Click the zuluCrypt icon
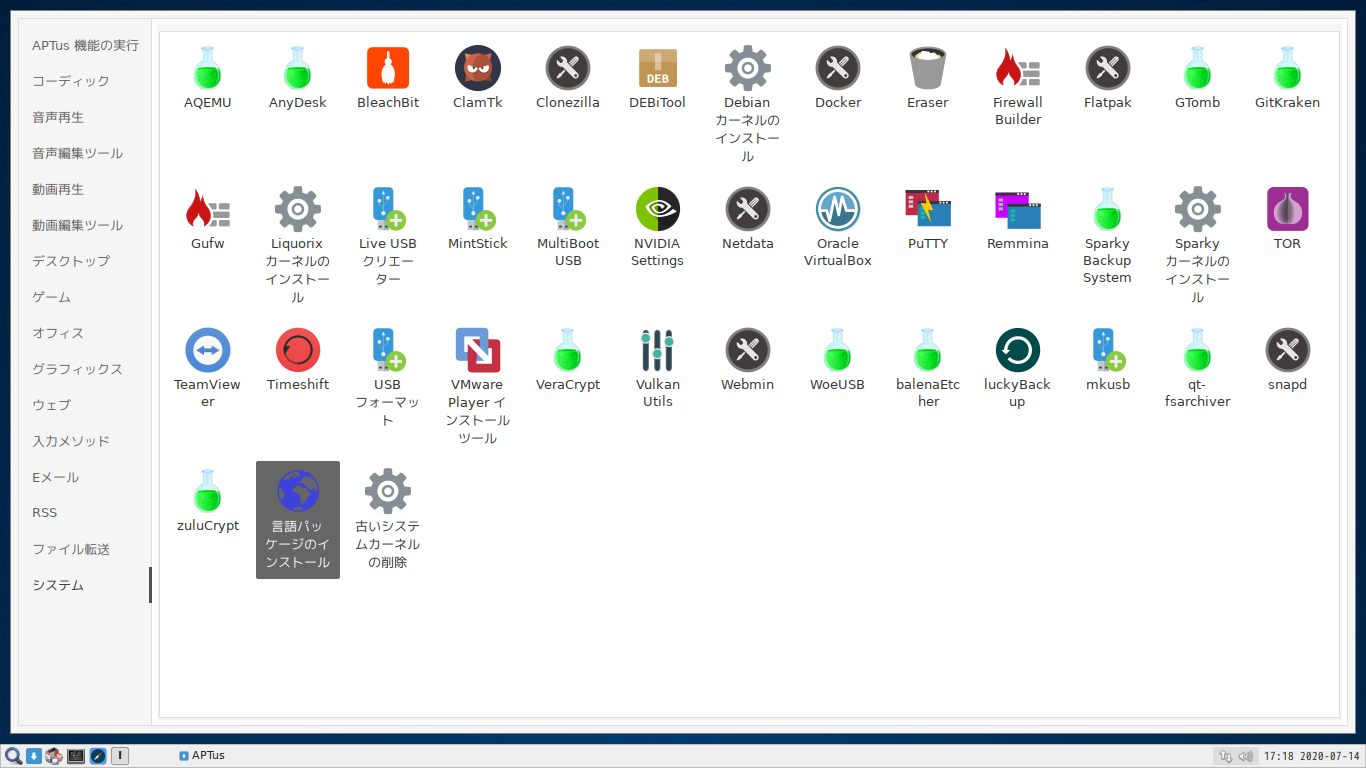Viewport: 1366px width, 768px height. pos(208,491)
